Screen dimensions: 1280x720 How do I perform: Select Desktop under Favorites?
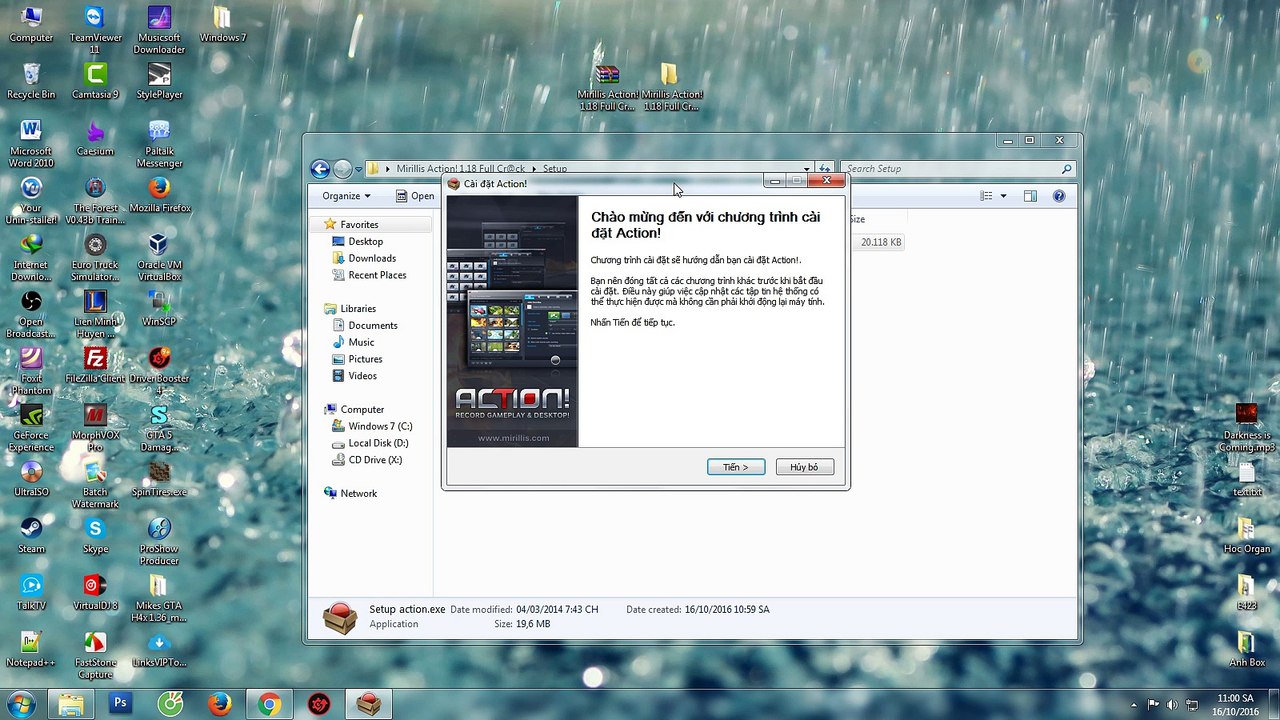(x=366, y=242)
